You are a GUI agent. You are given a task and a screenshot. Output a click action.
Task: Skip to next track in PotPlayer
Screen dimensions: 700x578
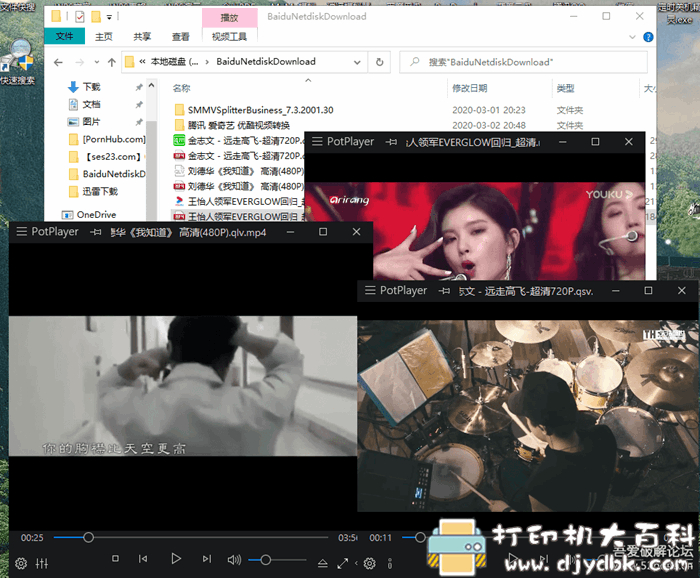(x=206, y=558)
